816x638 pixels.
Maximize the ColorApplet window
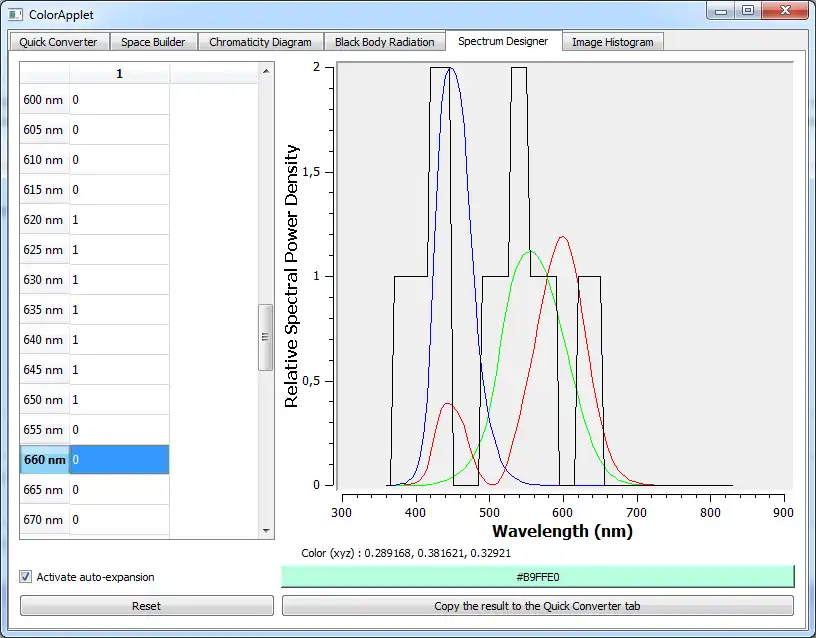pos(748,11)
